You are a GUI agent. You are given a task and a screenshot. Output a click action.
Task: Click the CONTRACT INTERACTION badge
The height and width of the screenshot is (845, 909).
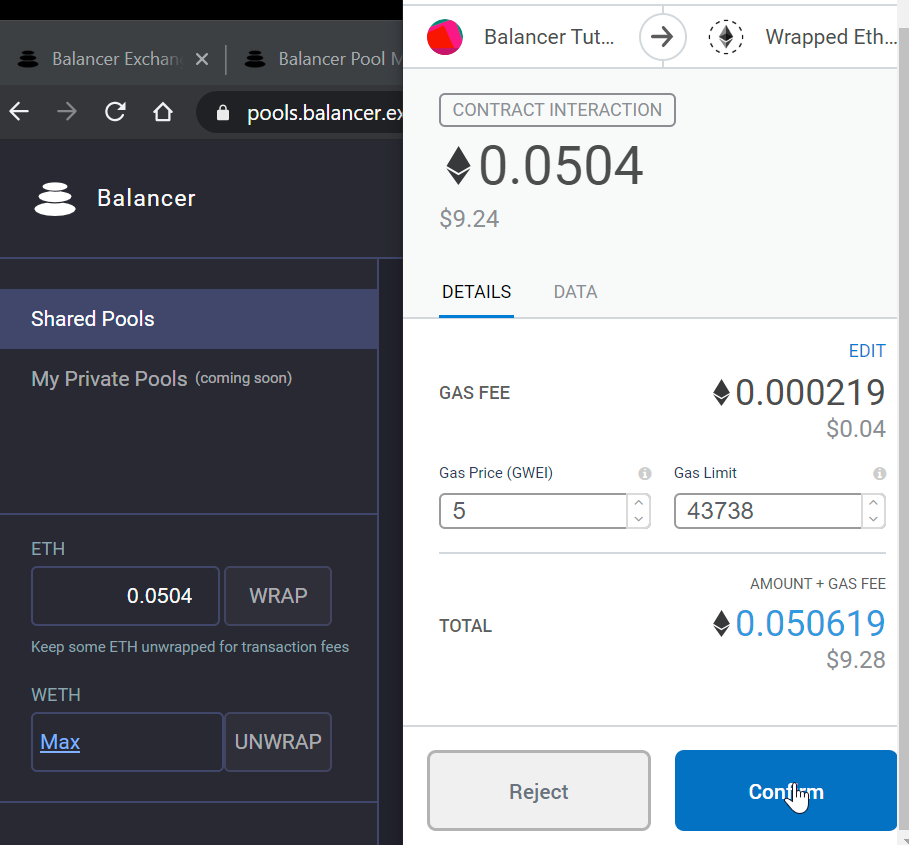(557, 110)
